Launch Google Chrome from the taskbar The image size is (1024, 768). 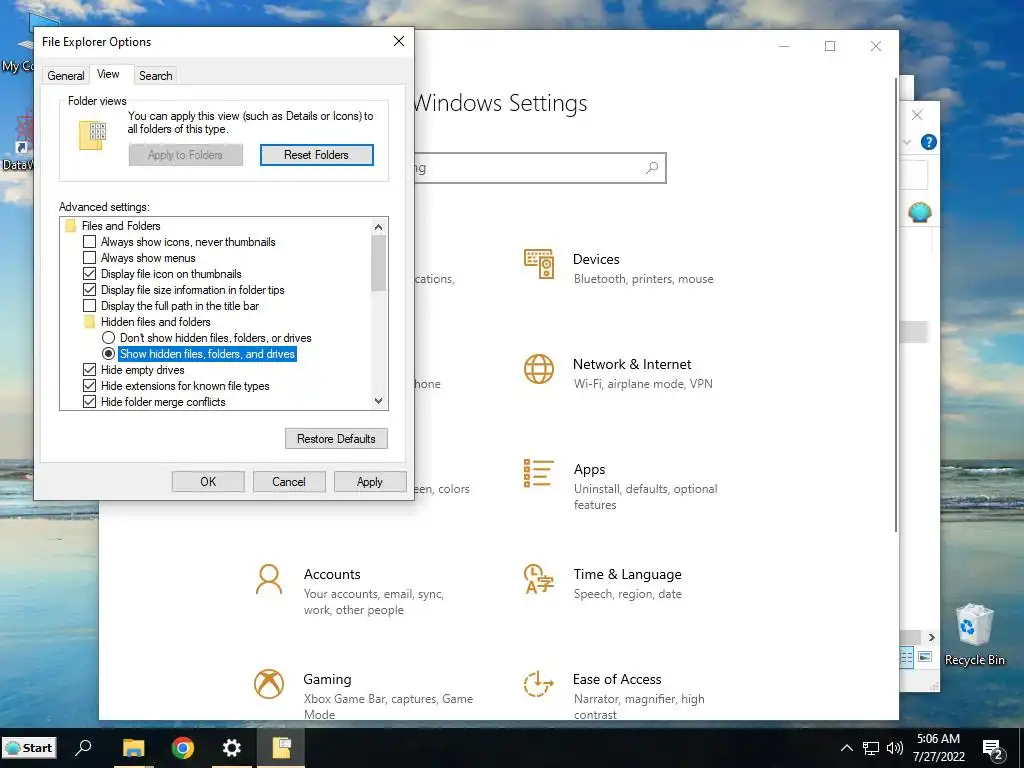183,748
